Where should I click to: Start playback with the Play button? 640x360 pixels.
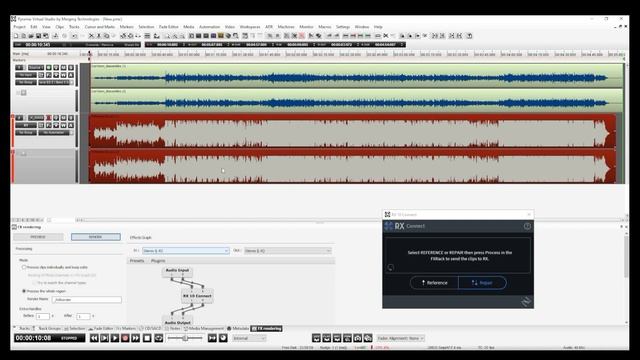(115, 338)
